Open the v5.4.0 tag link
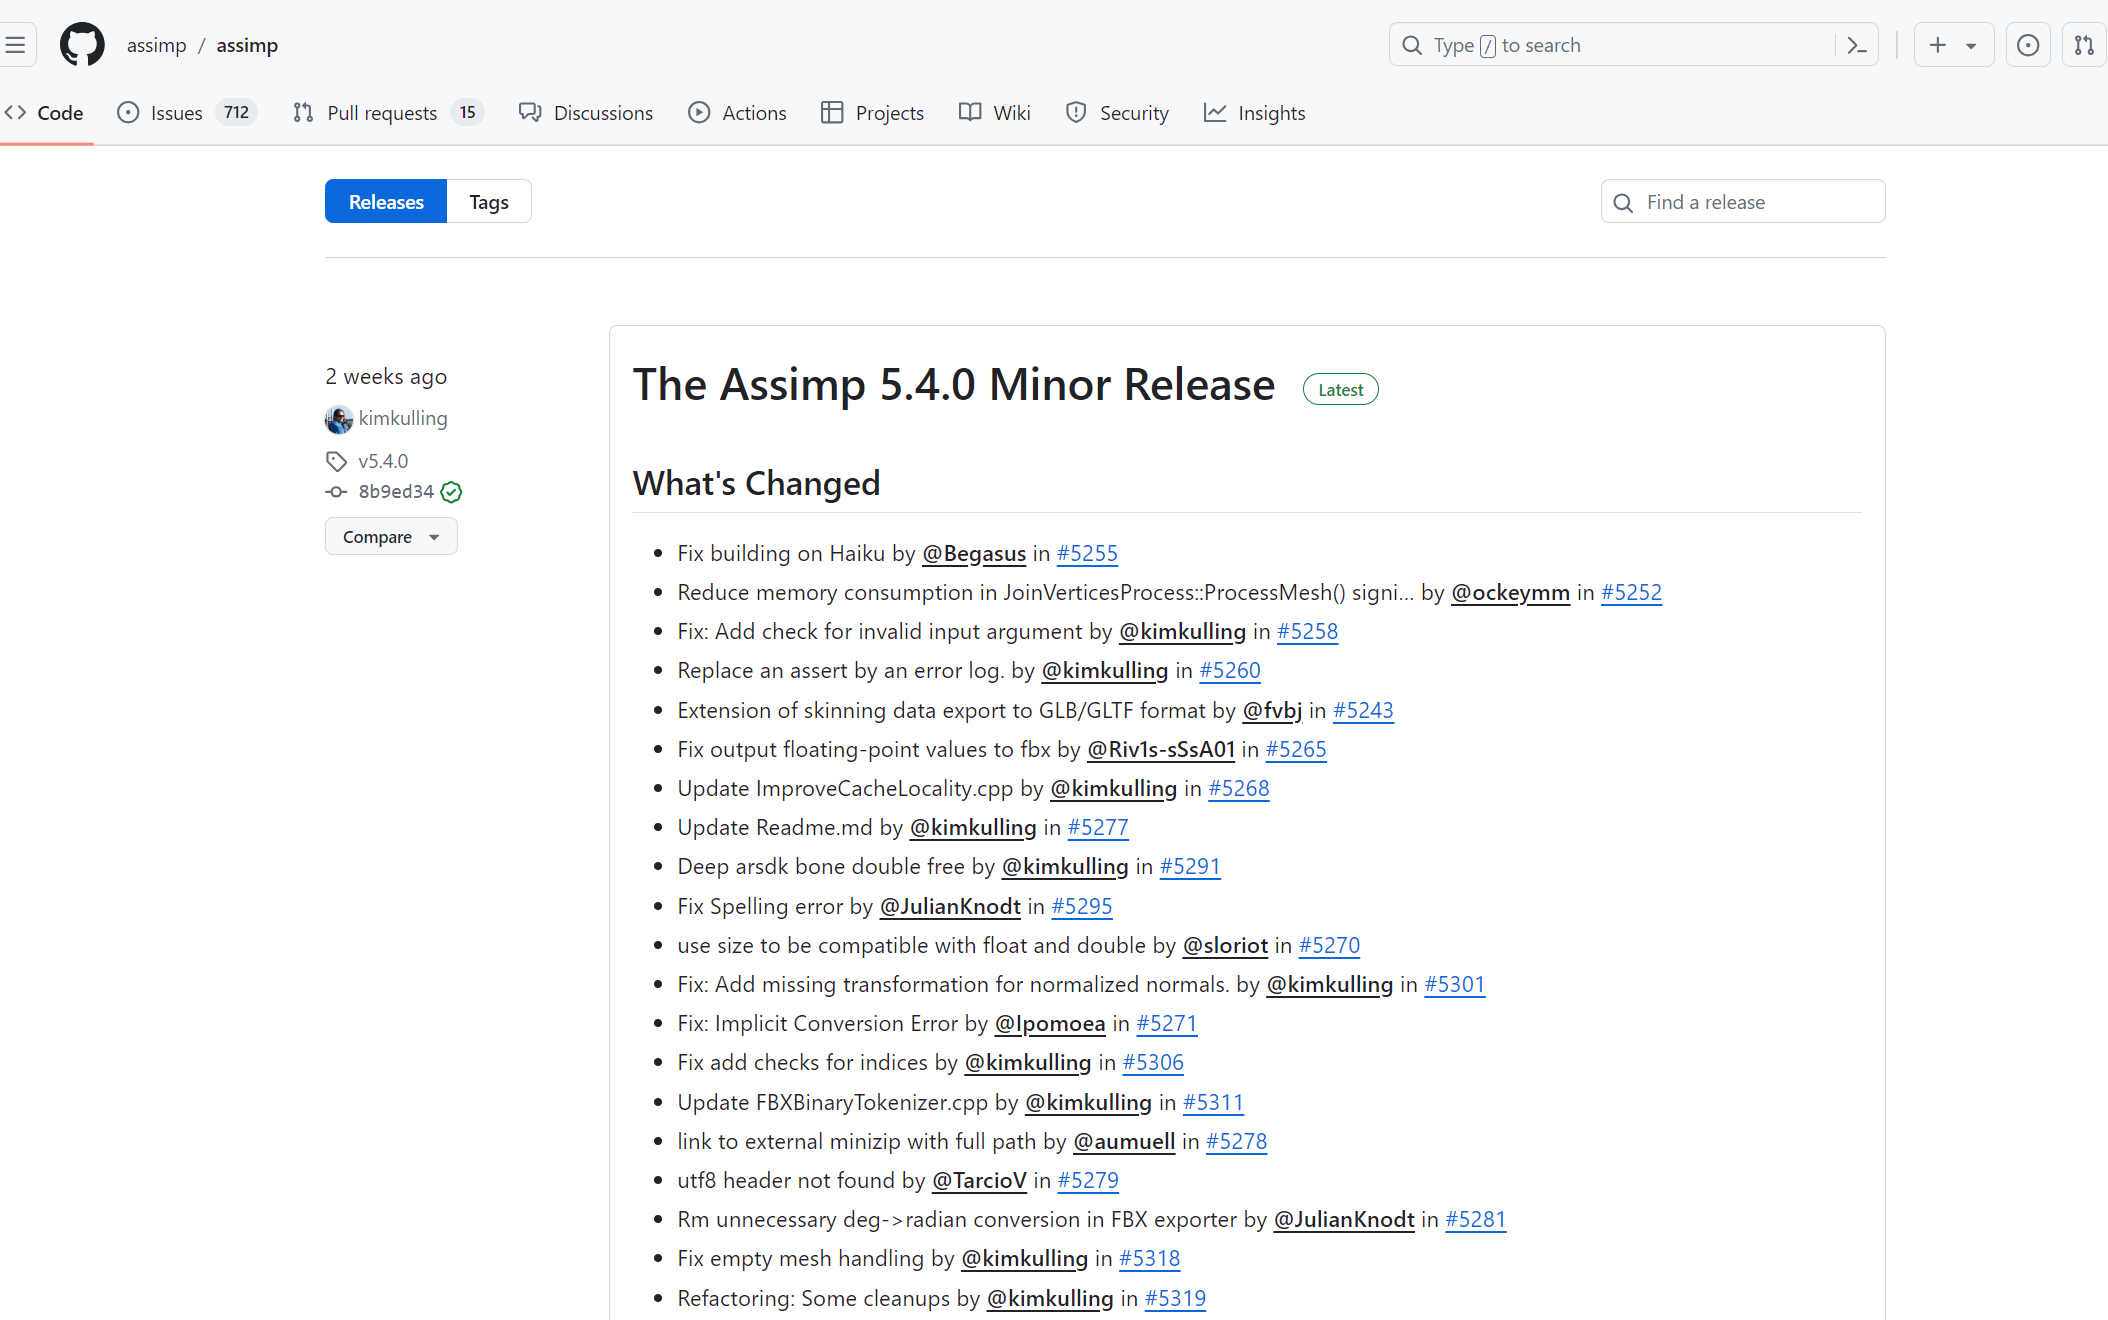The image size is (2108, 1320). point(383,461)
